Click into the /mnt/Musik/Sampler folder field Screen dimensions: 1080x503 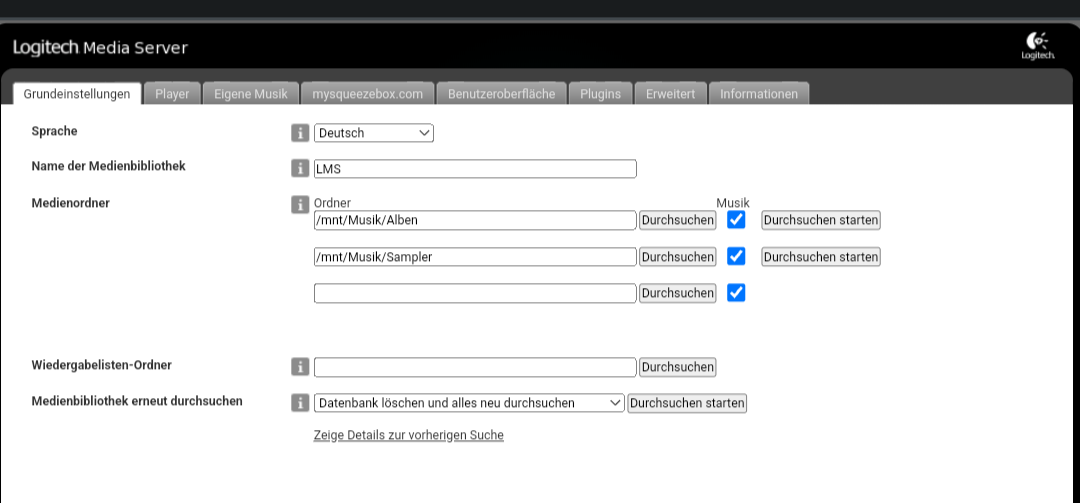(x=475, y=257)
